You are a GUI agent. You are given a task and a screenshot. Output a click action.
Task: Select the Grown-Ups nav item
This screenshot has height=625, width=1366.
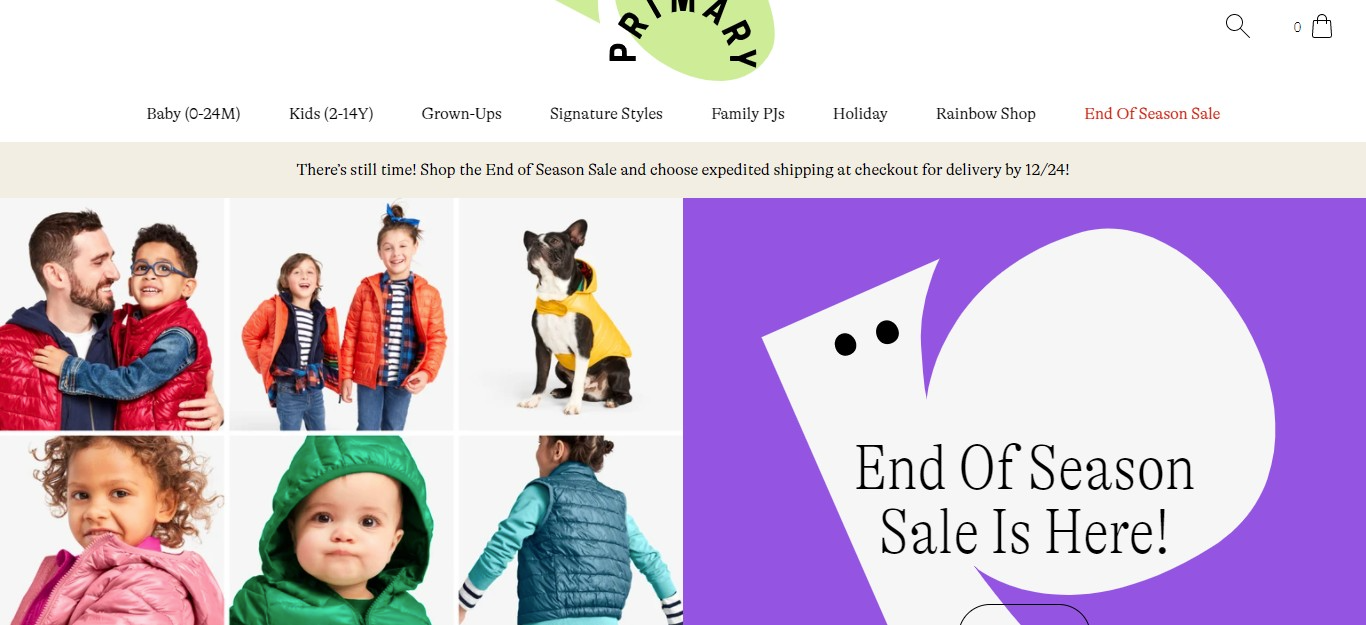461,114
